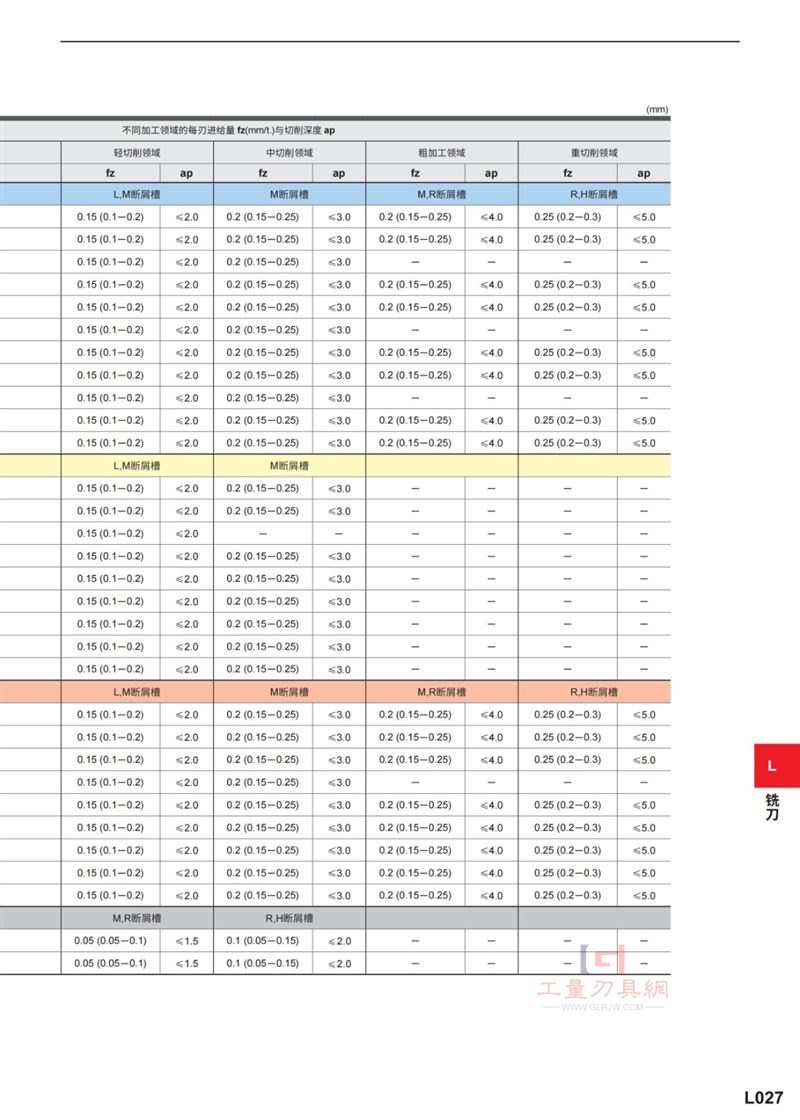
Task: Click 0.1 (0.05–0.15) in the last table row
Action: 263,964
